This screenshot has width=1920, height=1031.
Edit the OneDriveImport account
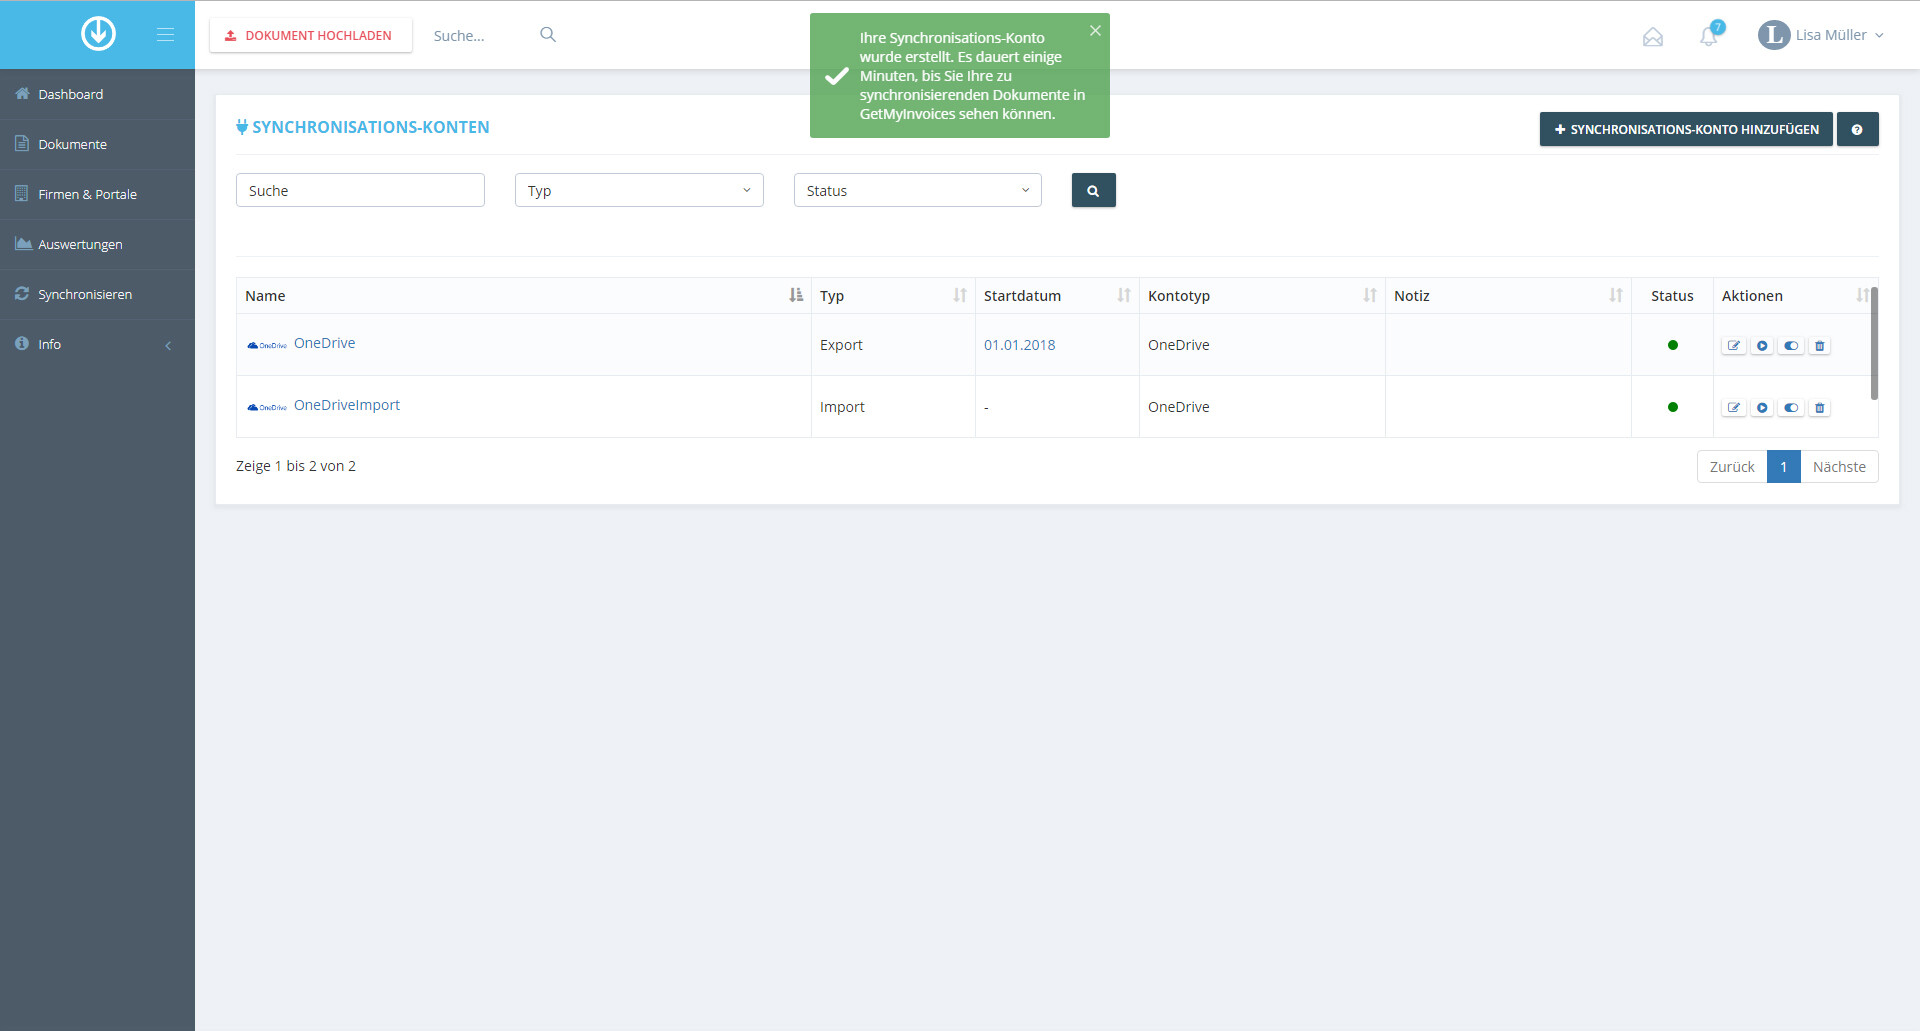pos(1734,408)
